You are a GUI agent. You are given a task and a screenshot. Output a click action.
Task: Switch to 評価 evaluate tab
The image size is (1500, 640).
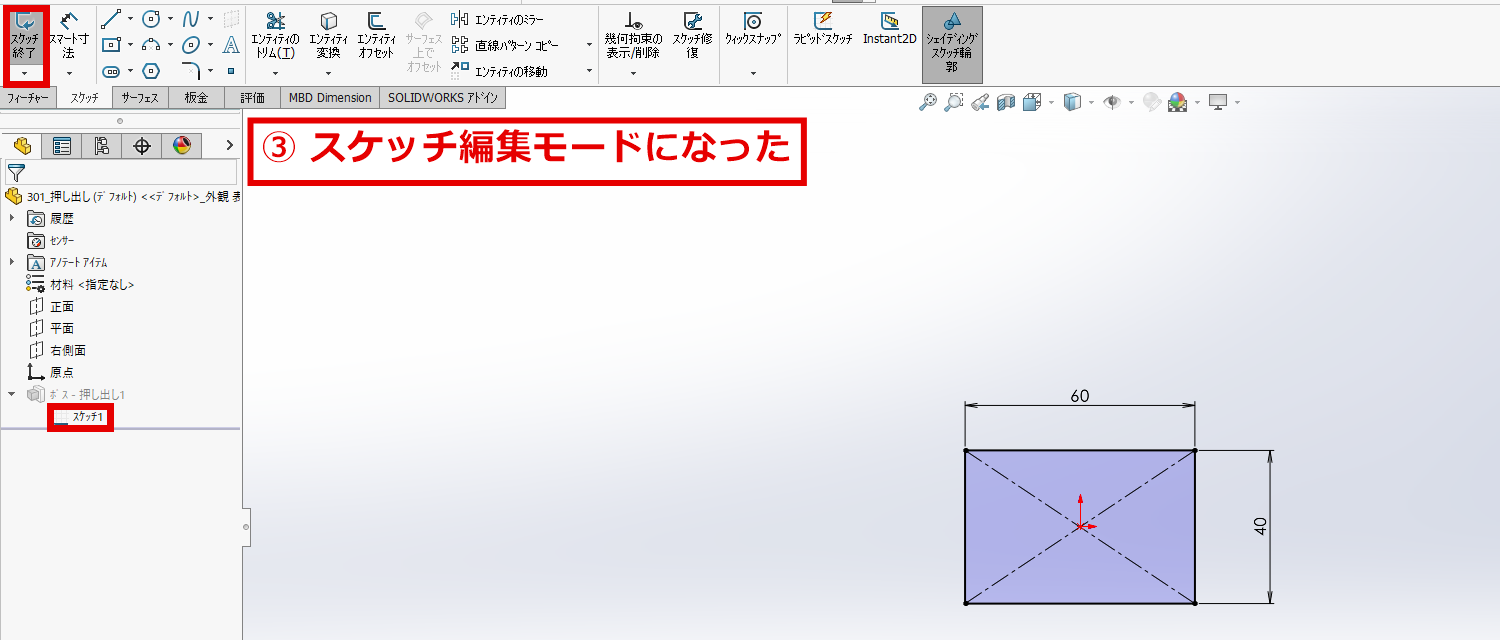point(253,98)
